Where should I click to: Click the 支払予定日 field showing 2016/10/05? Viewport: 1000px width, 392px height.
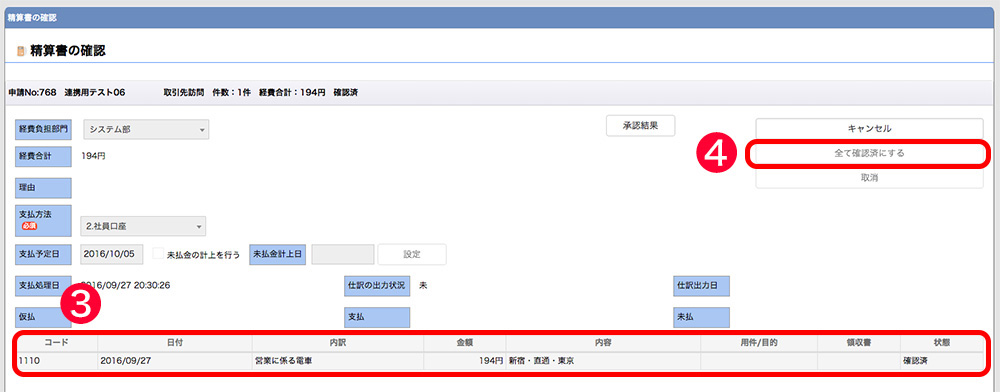coord(112,254)
